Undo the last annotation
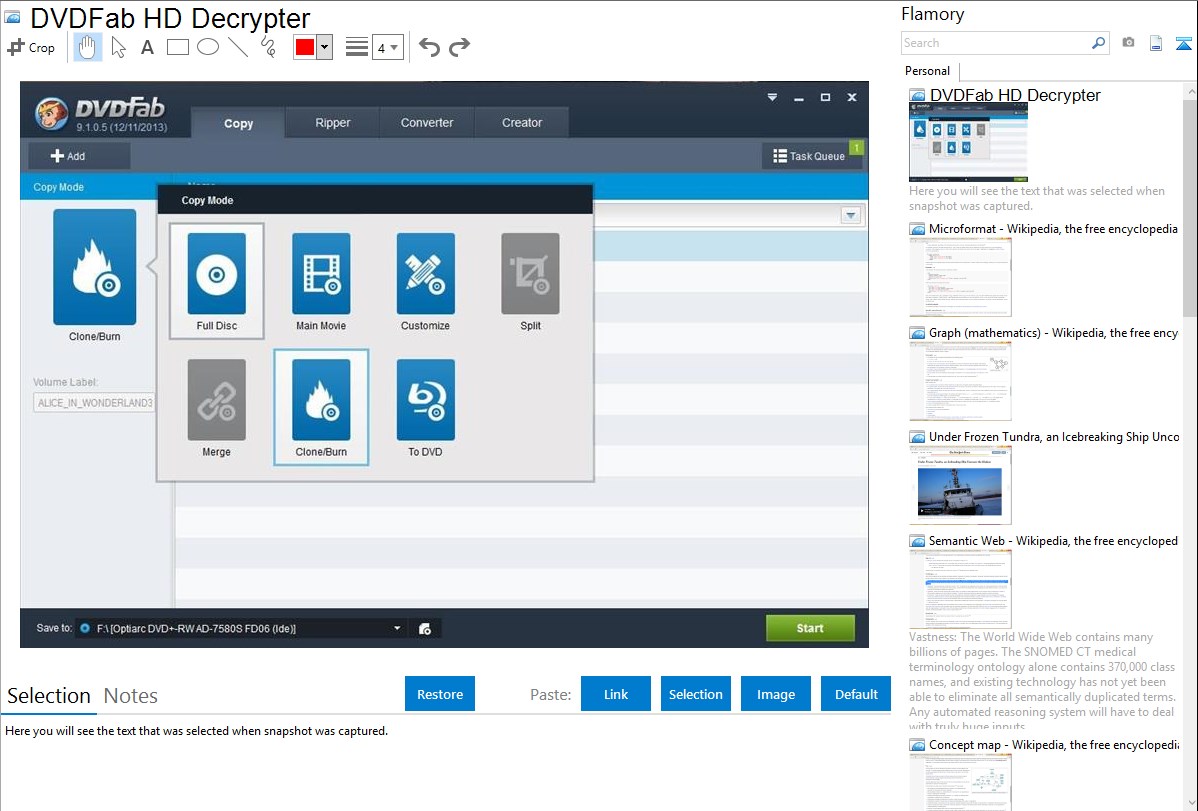Image resolution: width=1198 pixels, height=811 pixels. point(429,47)
